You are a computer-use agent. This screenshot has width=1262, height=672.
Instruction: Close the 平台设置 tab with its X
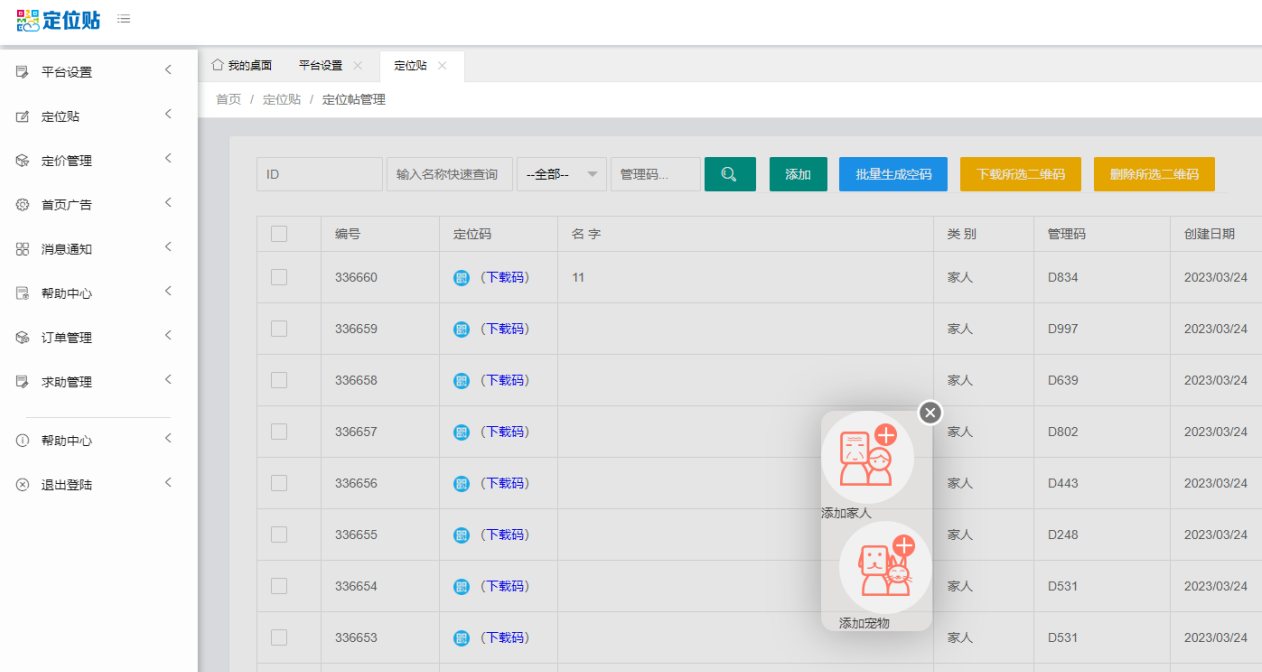coord(358,66)
